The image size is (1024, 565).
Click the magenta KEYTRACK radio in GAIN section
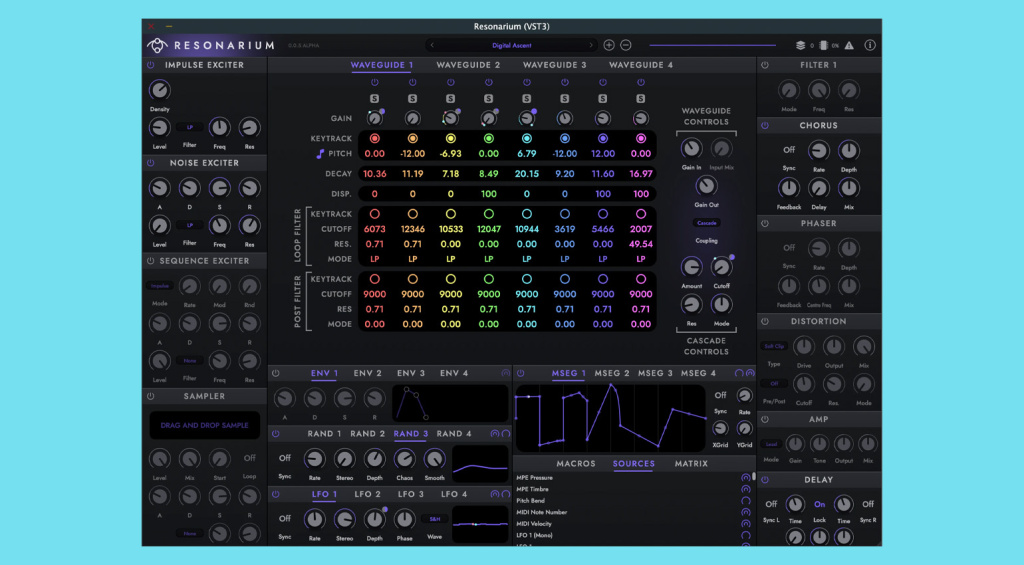click(641, 138)
